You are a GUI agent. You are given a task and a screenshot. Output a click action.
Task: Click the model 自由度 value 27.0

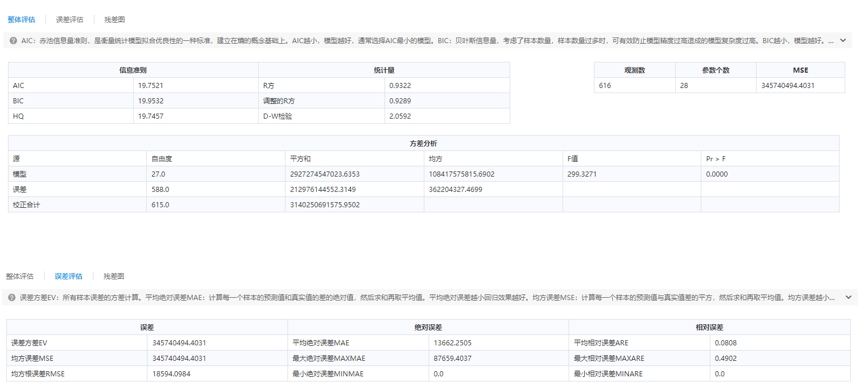pyautogui.click(x=159, y=174)
